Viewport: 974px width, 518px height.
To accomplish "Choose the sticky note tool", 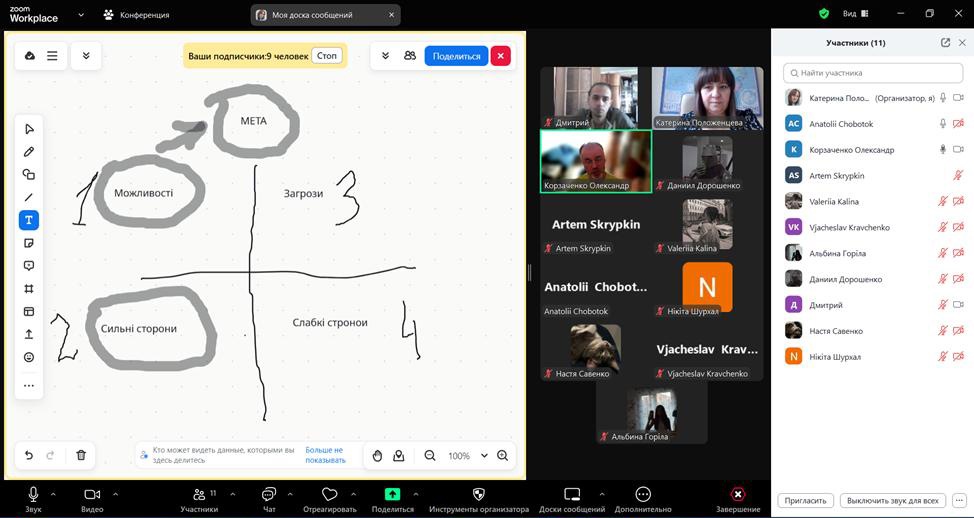I will point(29,243).
